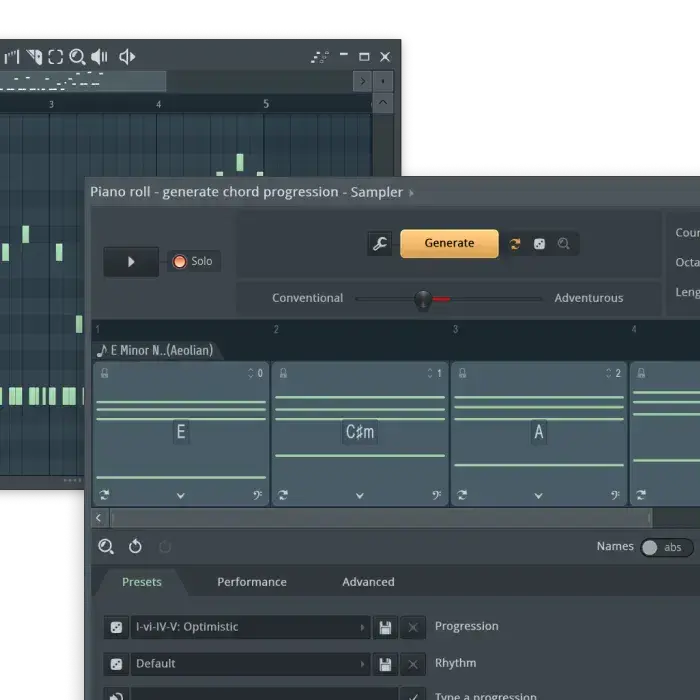Click the Piano roll overview minimap

pyautogui.click(x=83, y=81)
